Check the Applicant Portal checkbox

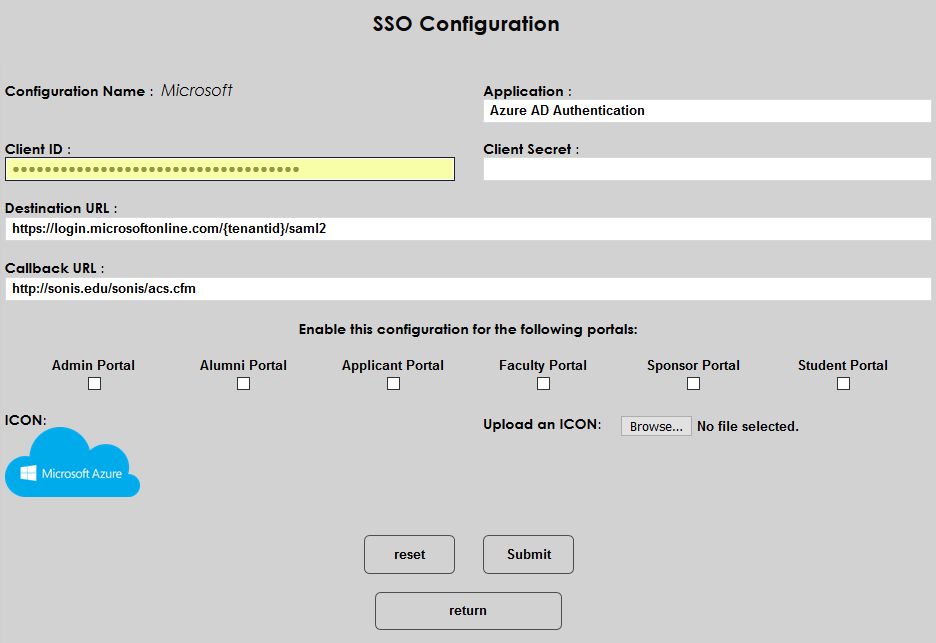click(393, 383)
